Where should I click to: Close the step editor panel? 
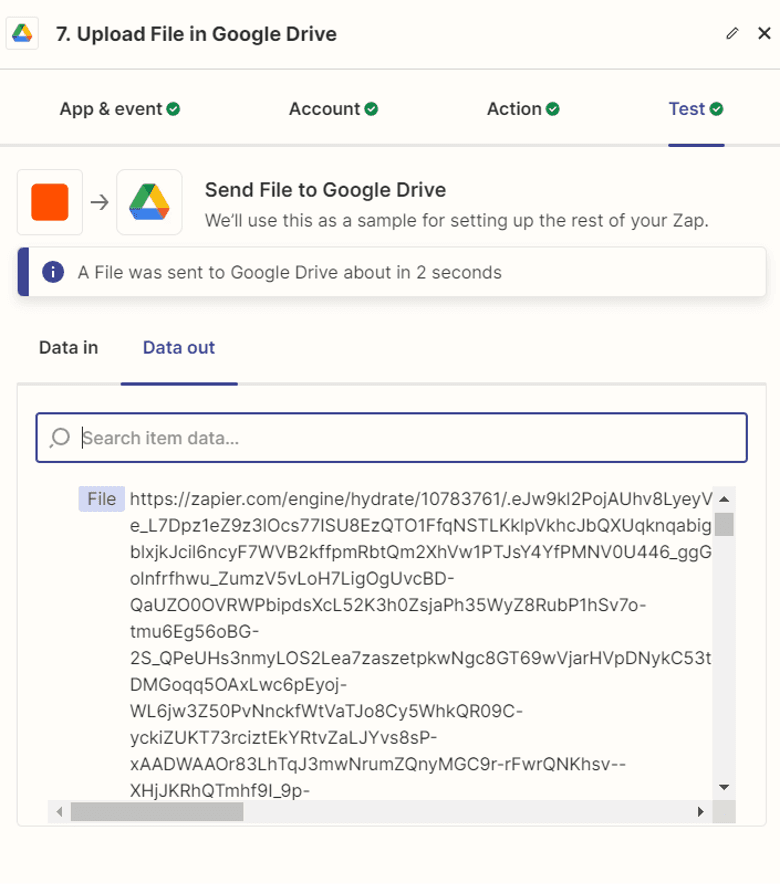(764, 33)
